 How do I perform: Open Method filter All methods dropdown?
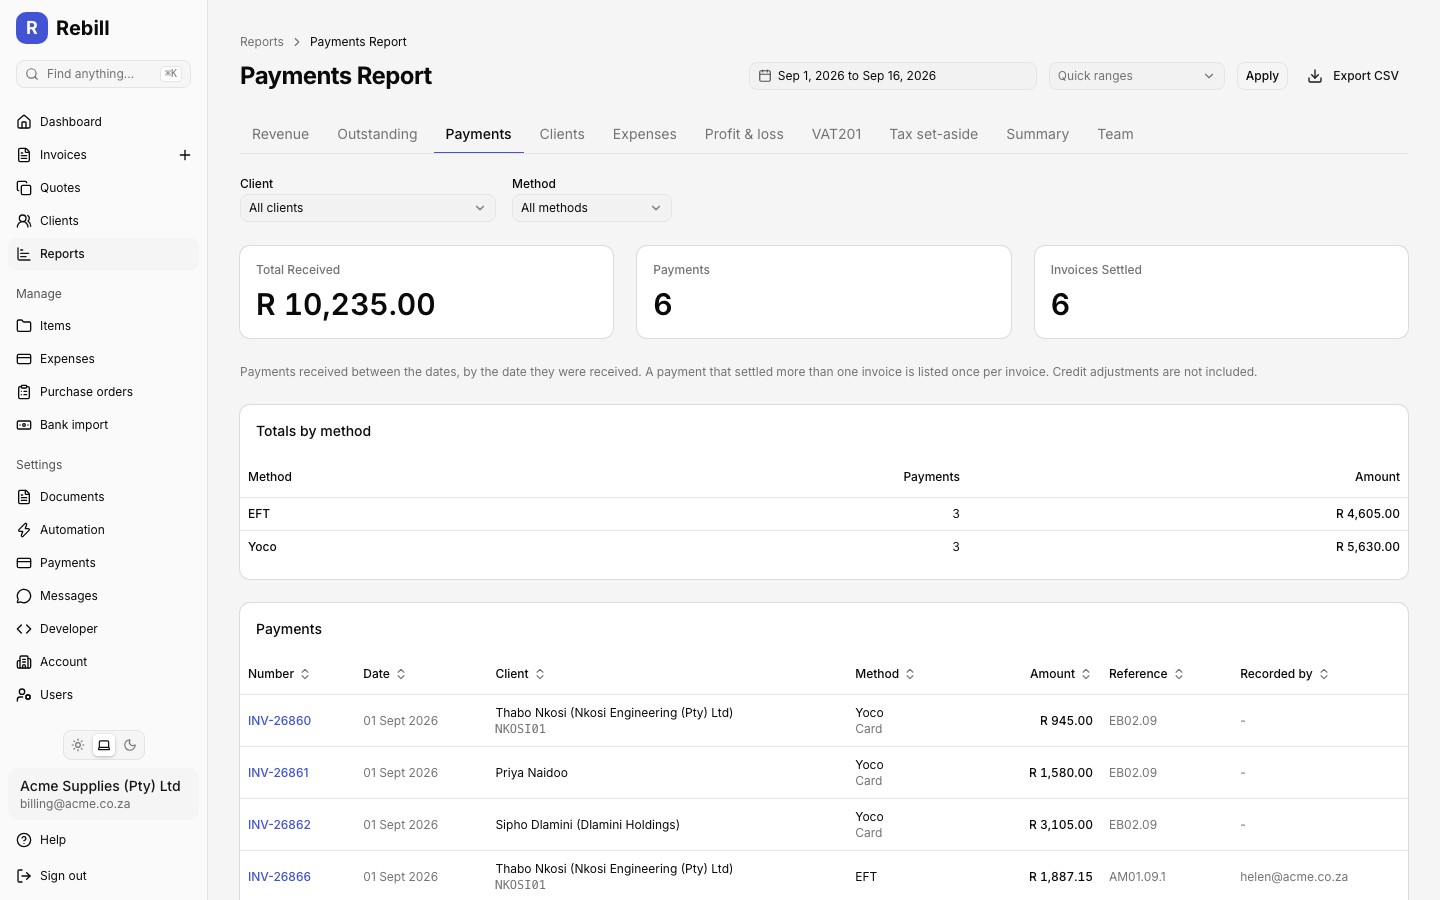pos(592,208)
